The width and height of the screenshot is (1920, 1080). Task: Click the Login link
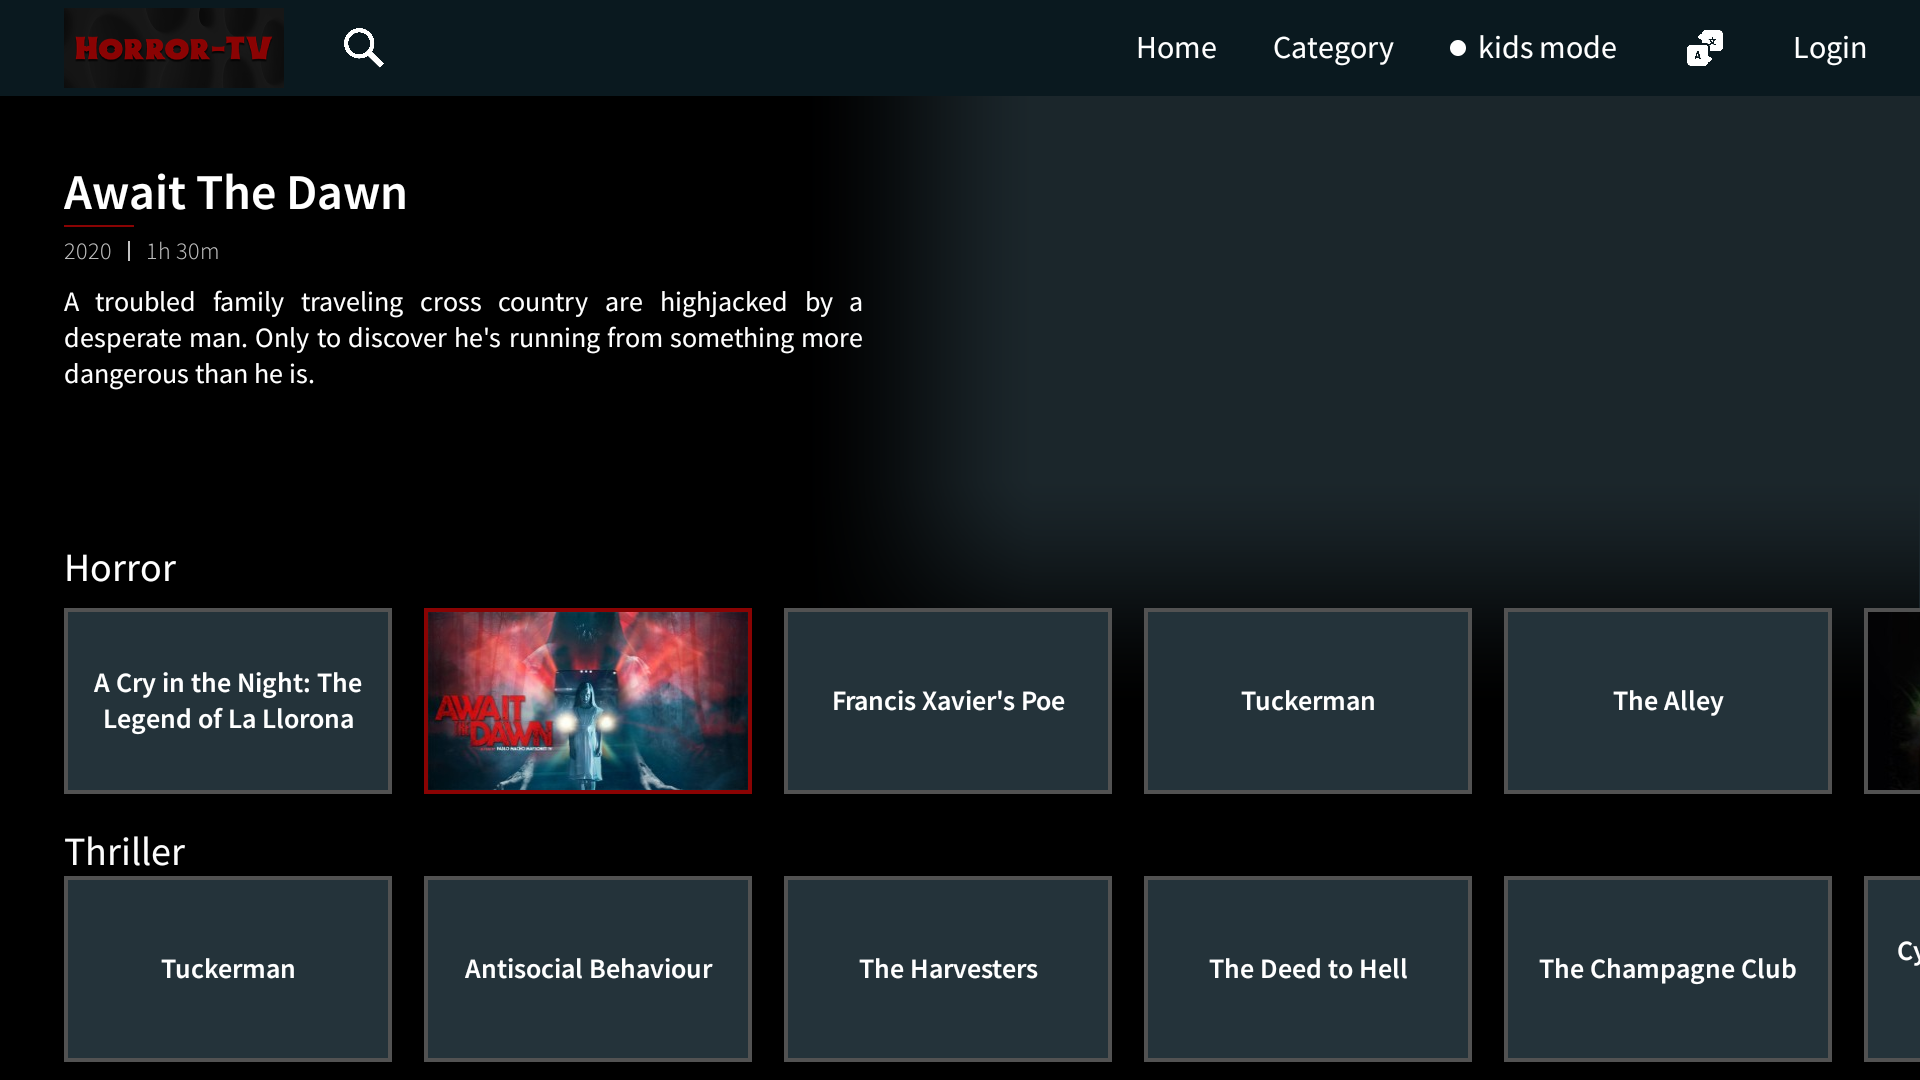pyautogui.click(x=1829, y=47)
